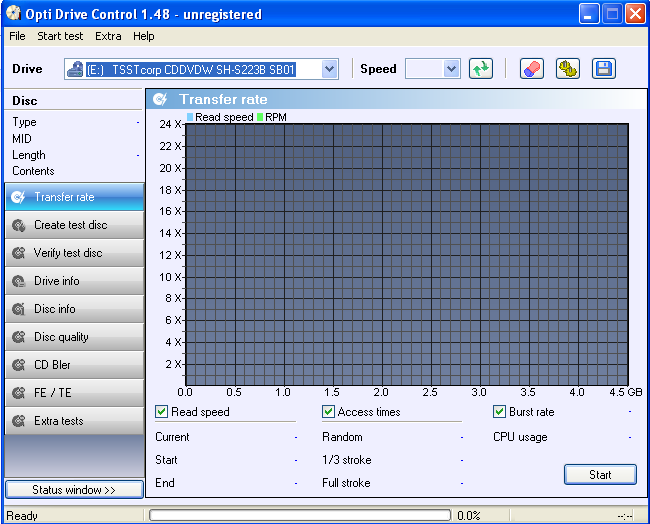Viewport: 650px width, 524px height.
Task: Expand the Status window panel
Action: pos(74,490)
